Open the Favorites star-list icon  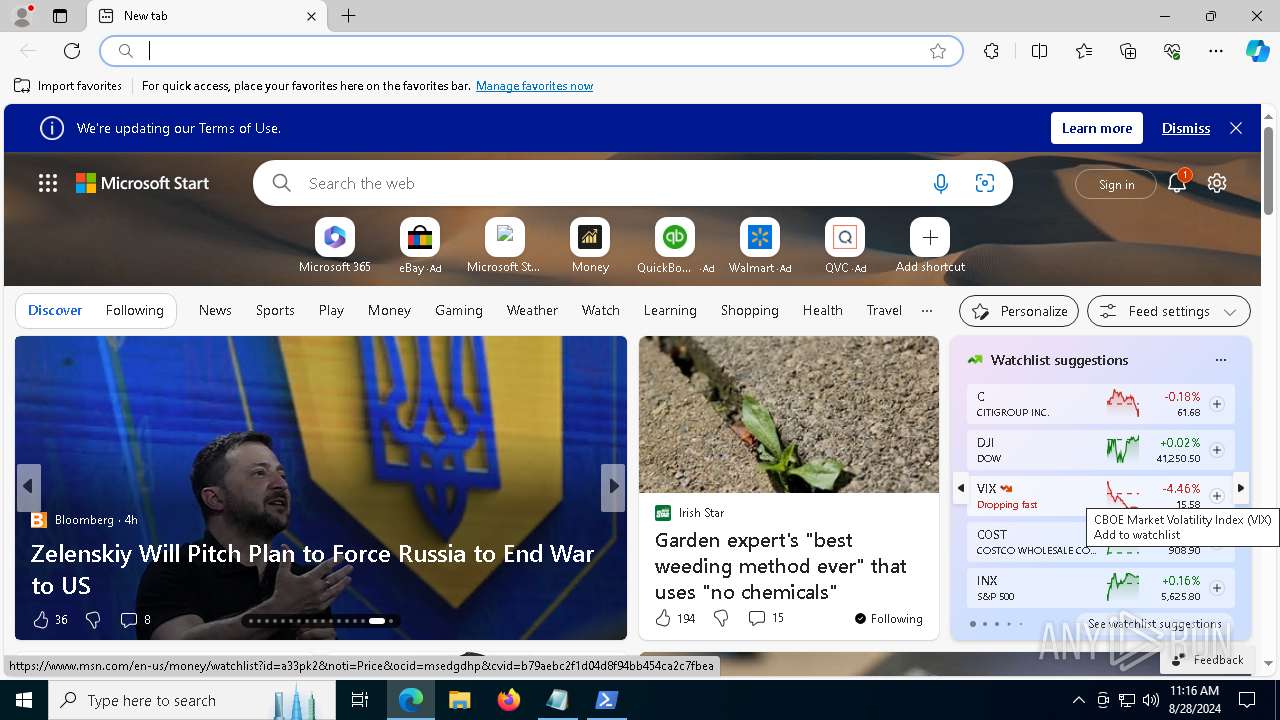[1084, 51]
